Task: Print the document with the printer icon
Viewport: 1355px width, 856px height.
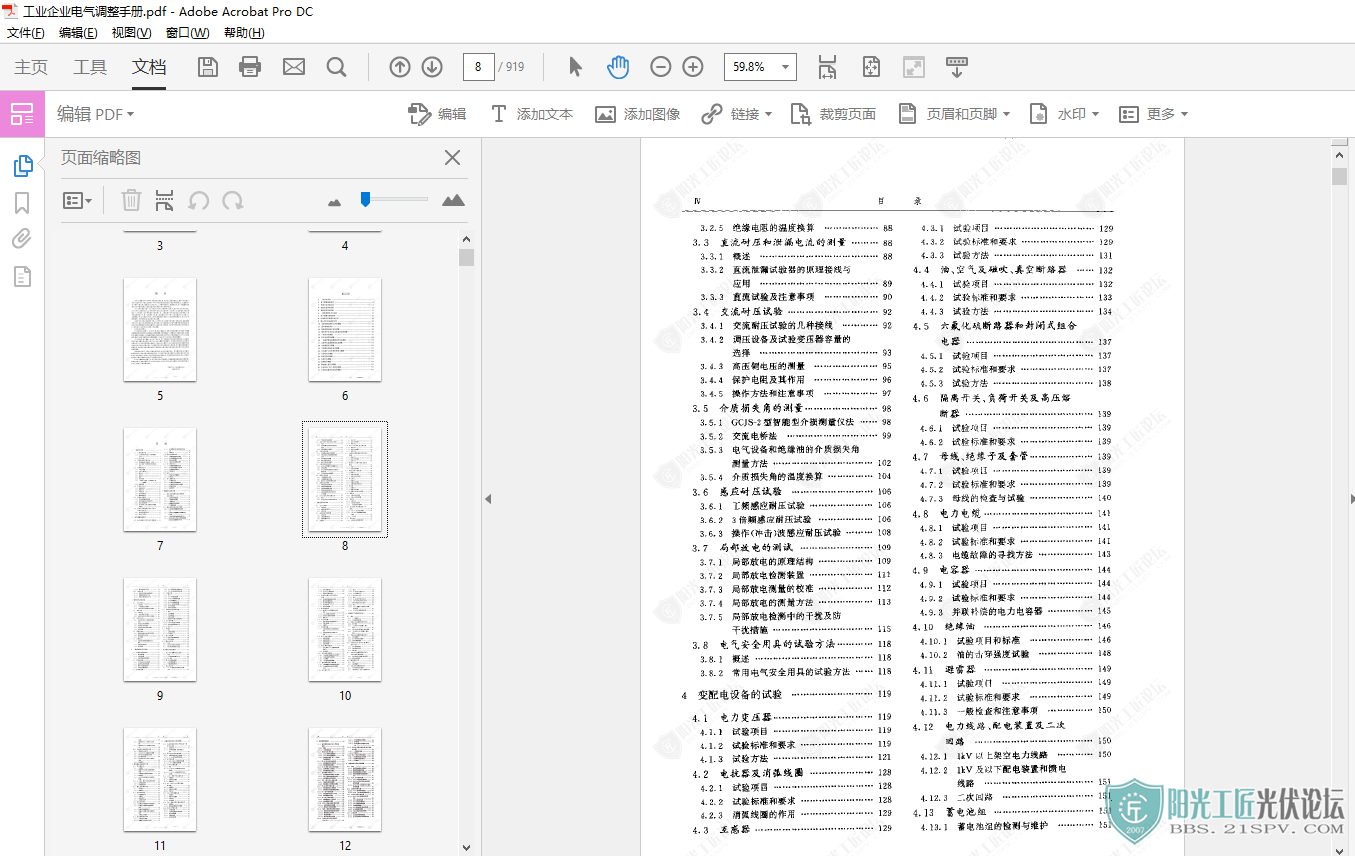Action: (250, 67)
